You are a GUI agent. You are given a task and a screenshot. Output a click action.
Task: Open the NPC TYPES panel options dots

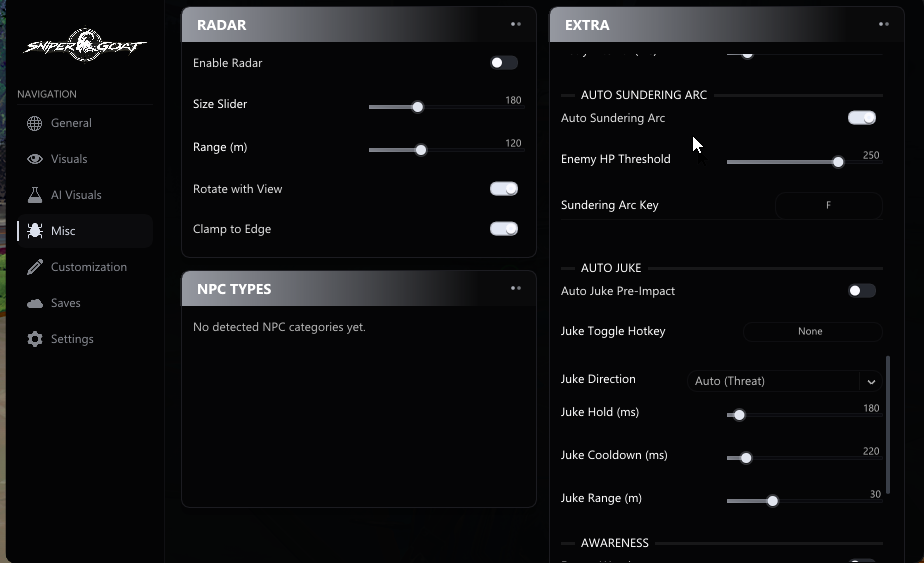coord(516,288)
